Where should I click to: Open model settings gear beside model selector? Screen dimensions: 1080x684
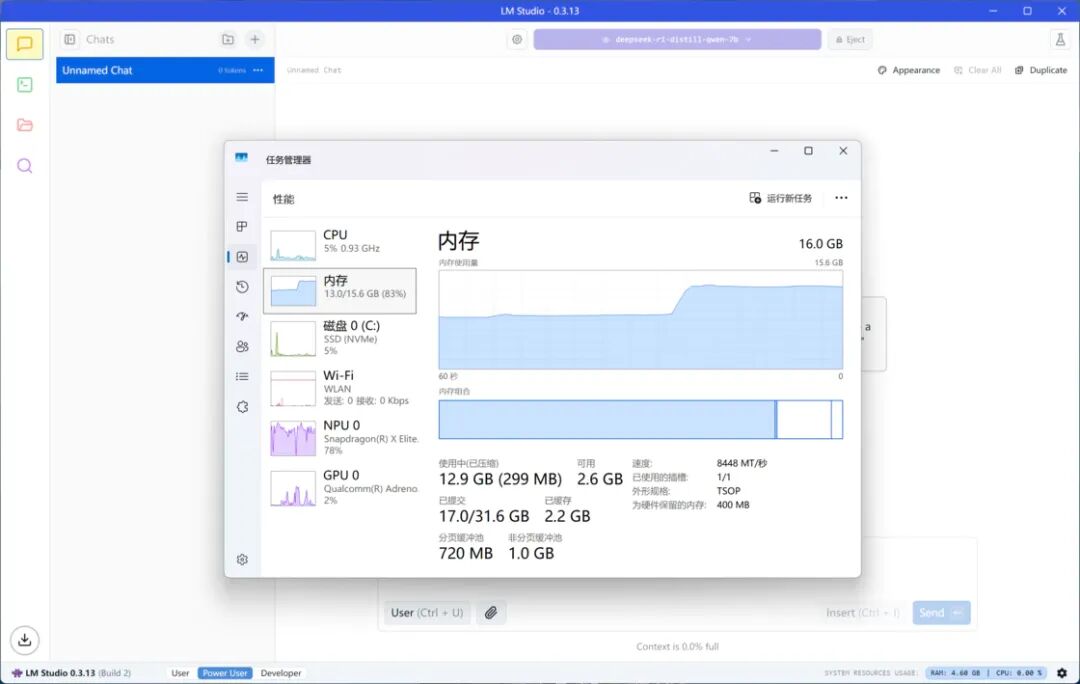[517, 39]
